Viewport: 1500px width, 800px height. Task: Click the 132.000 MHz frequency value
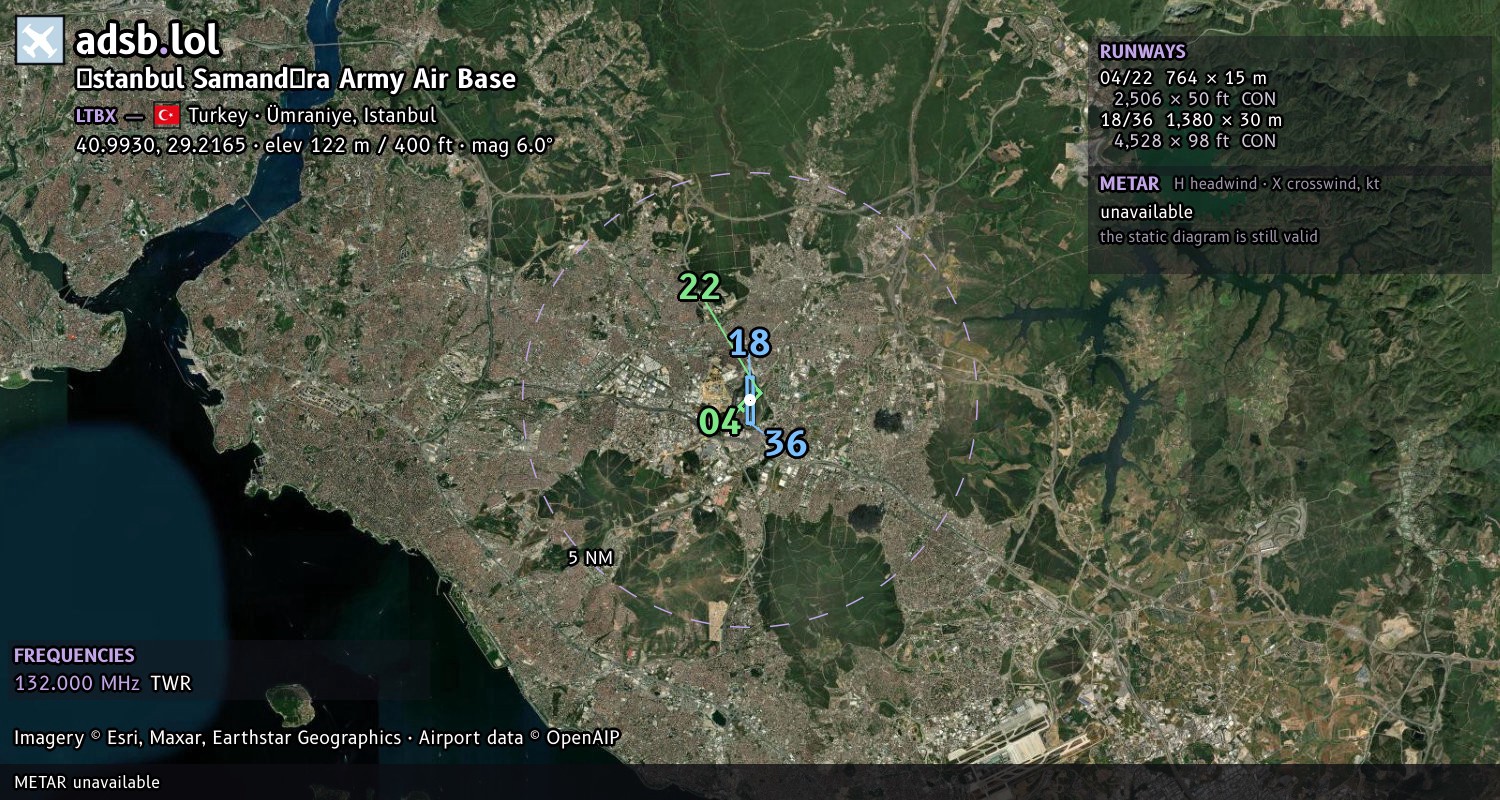click(x=77, y=684)
